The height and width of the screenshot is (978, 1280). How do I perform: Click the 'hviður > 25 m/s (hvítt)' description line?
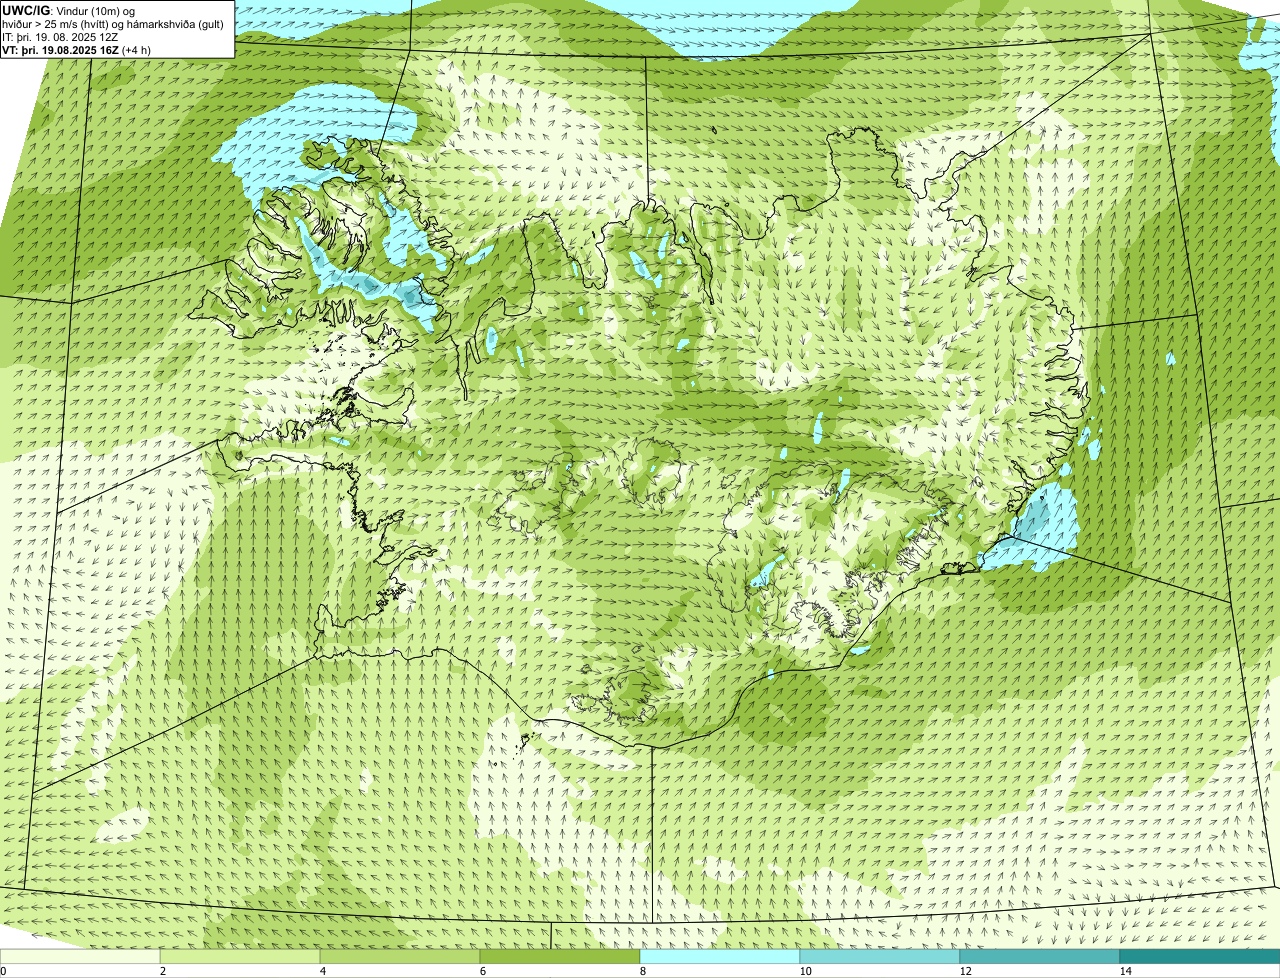point(113,24)
